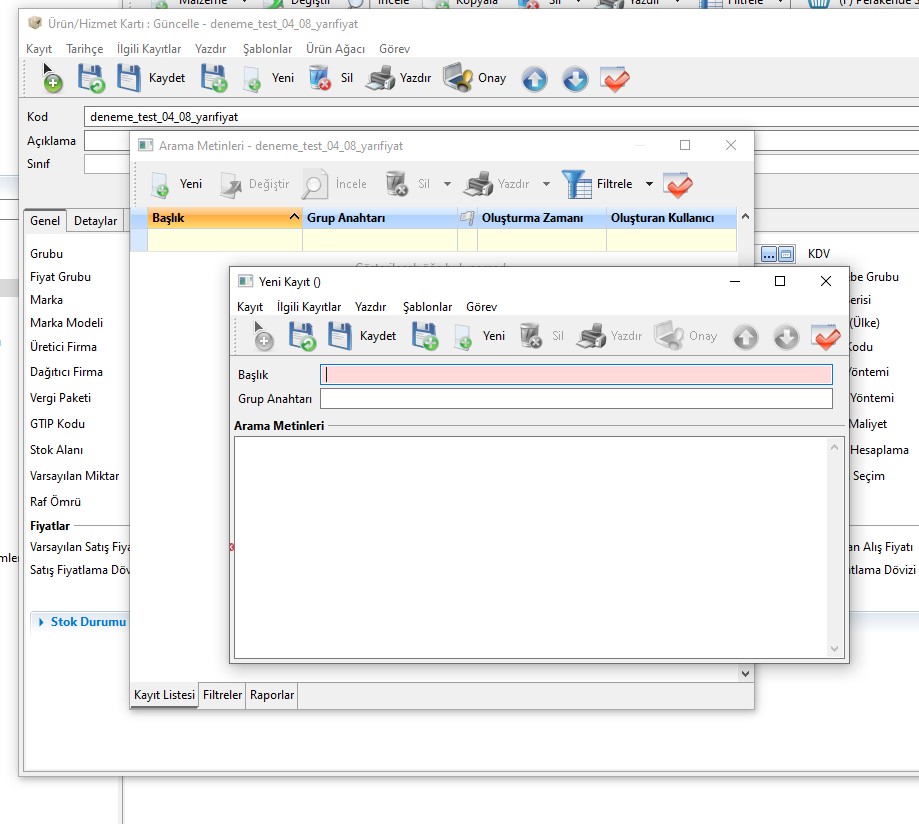
Task: Open the Detaylar tab
Action: (x=95, y=221)
